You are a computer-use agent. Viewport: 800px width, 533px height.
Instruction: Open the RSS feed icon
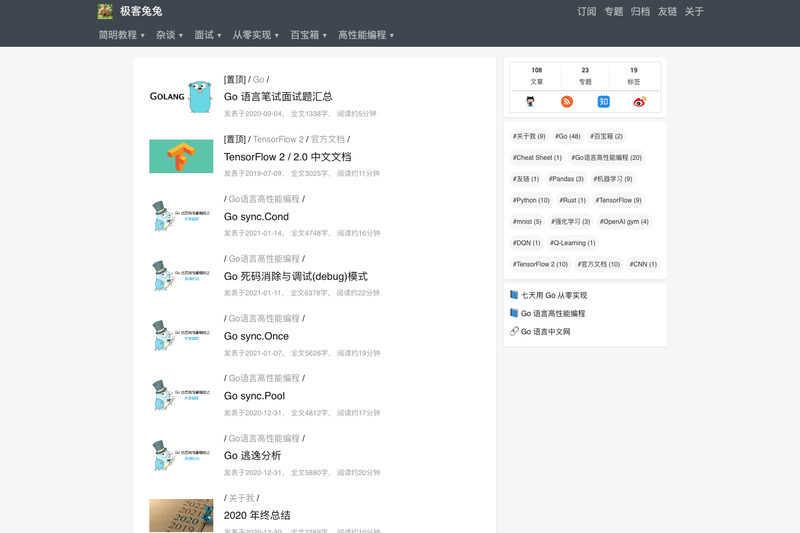point(567,101)
